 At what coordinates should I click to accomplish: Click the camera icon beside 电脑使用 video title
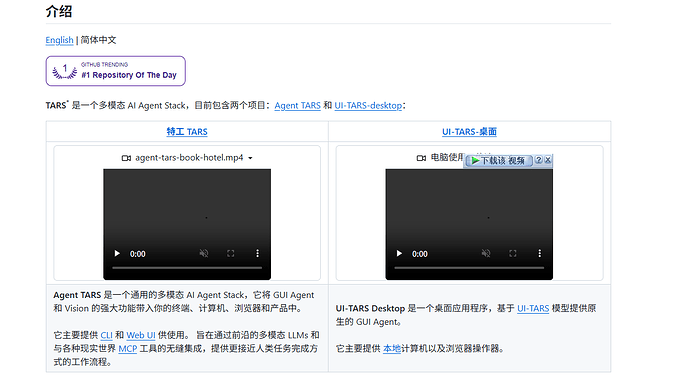(421, 158)
